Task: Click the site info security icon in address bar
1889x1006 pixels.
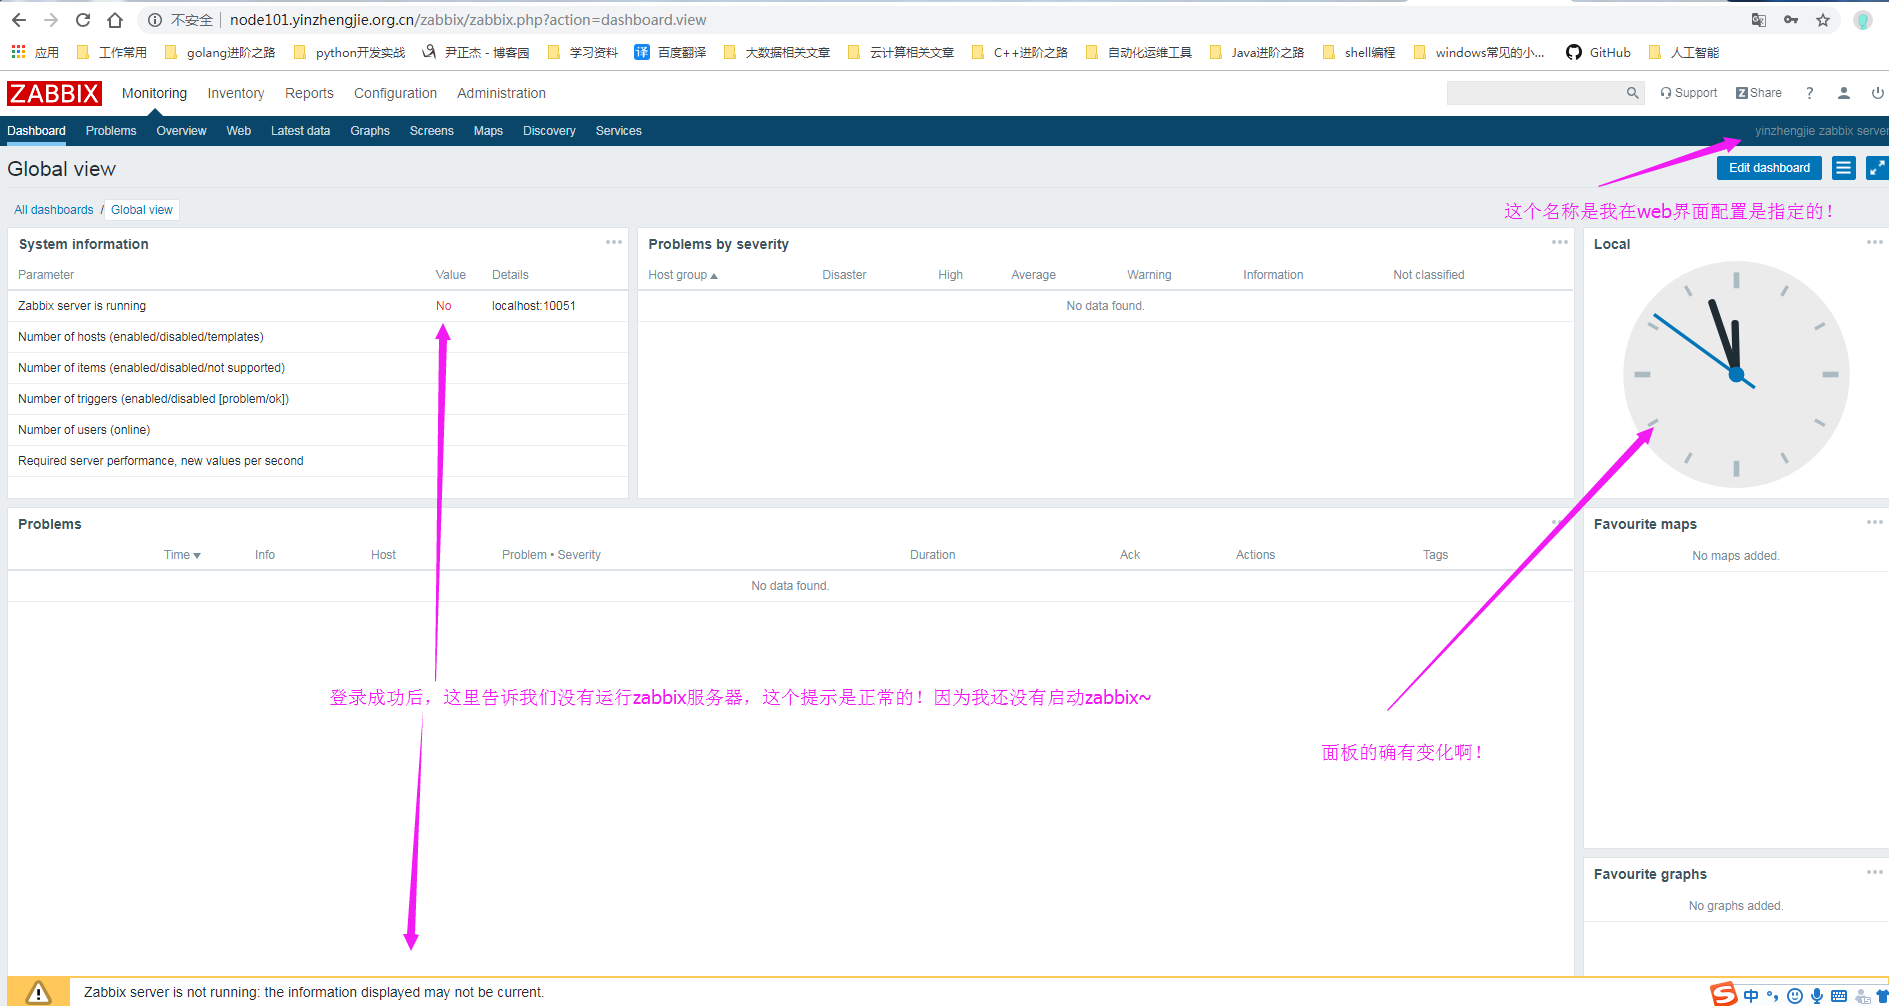Action: 155,20
